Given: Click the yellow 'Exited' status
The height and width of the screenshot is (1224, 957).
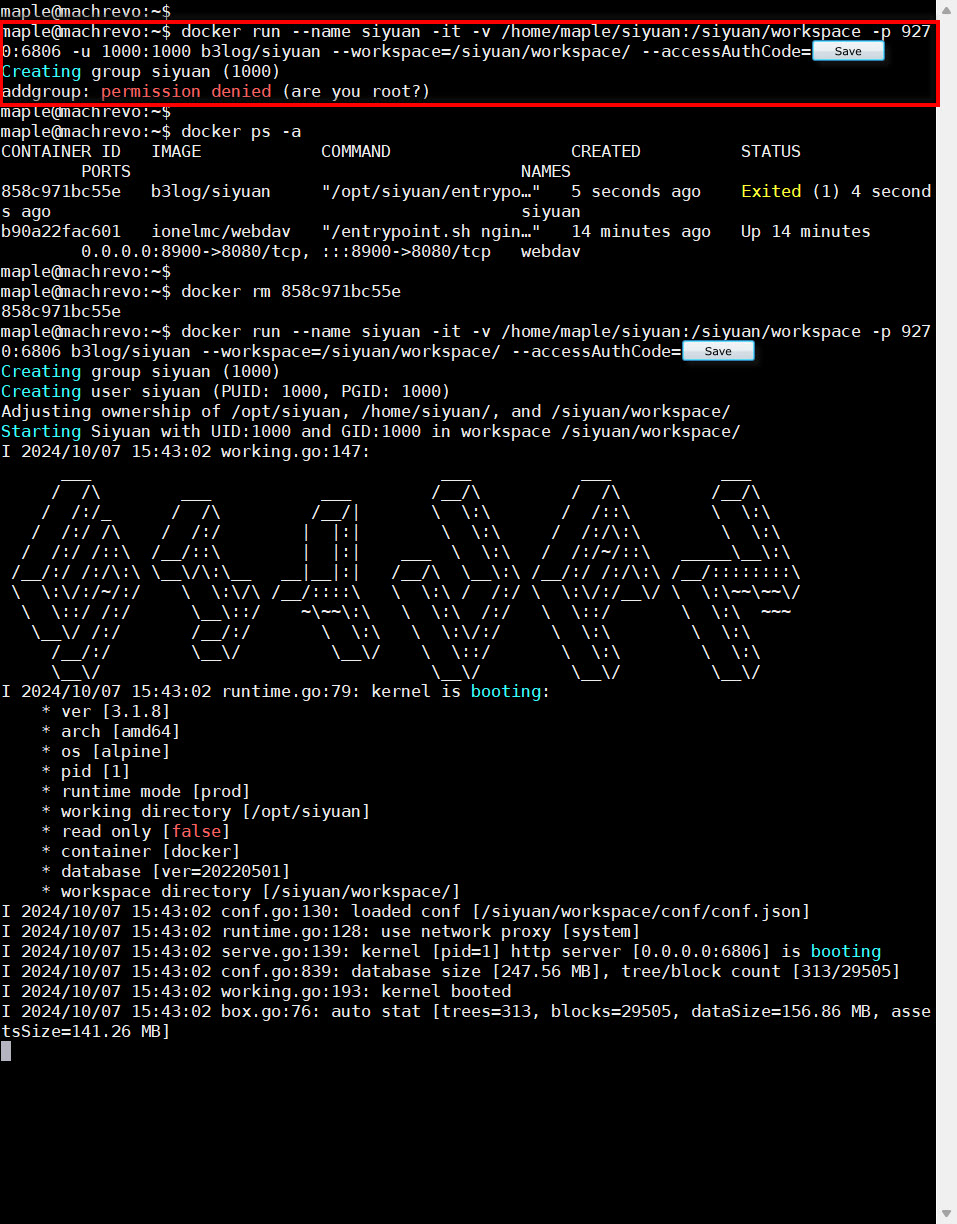Looking at the screenshot, I should tap(771, 191).
